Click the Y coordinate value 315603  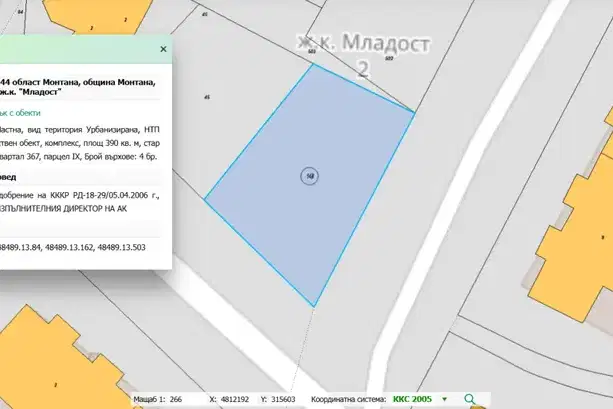pos(283,399)
